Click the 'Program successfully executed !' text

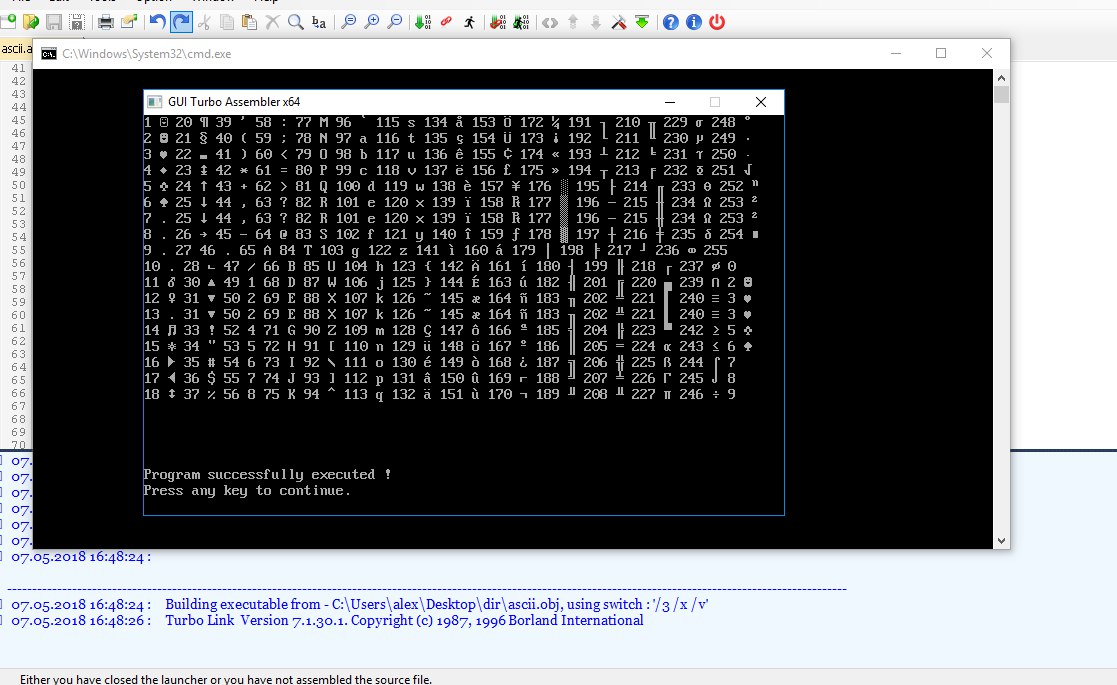[267, 474]
